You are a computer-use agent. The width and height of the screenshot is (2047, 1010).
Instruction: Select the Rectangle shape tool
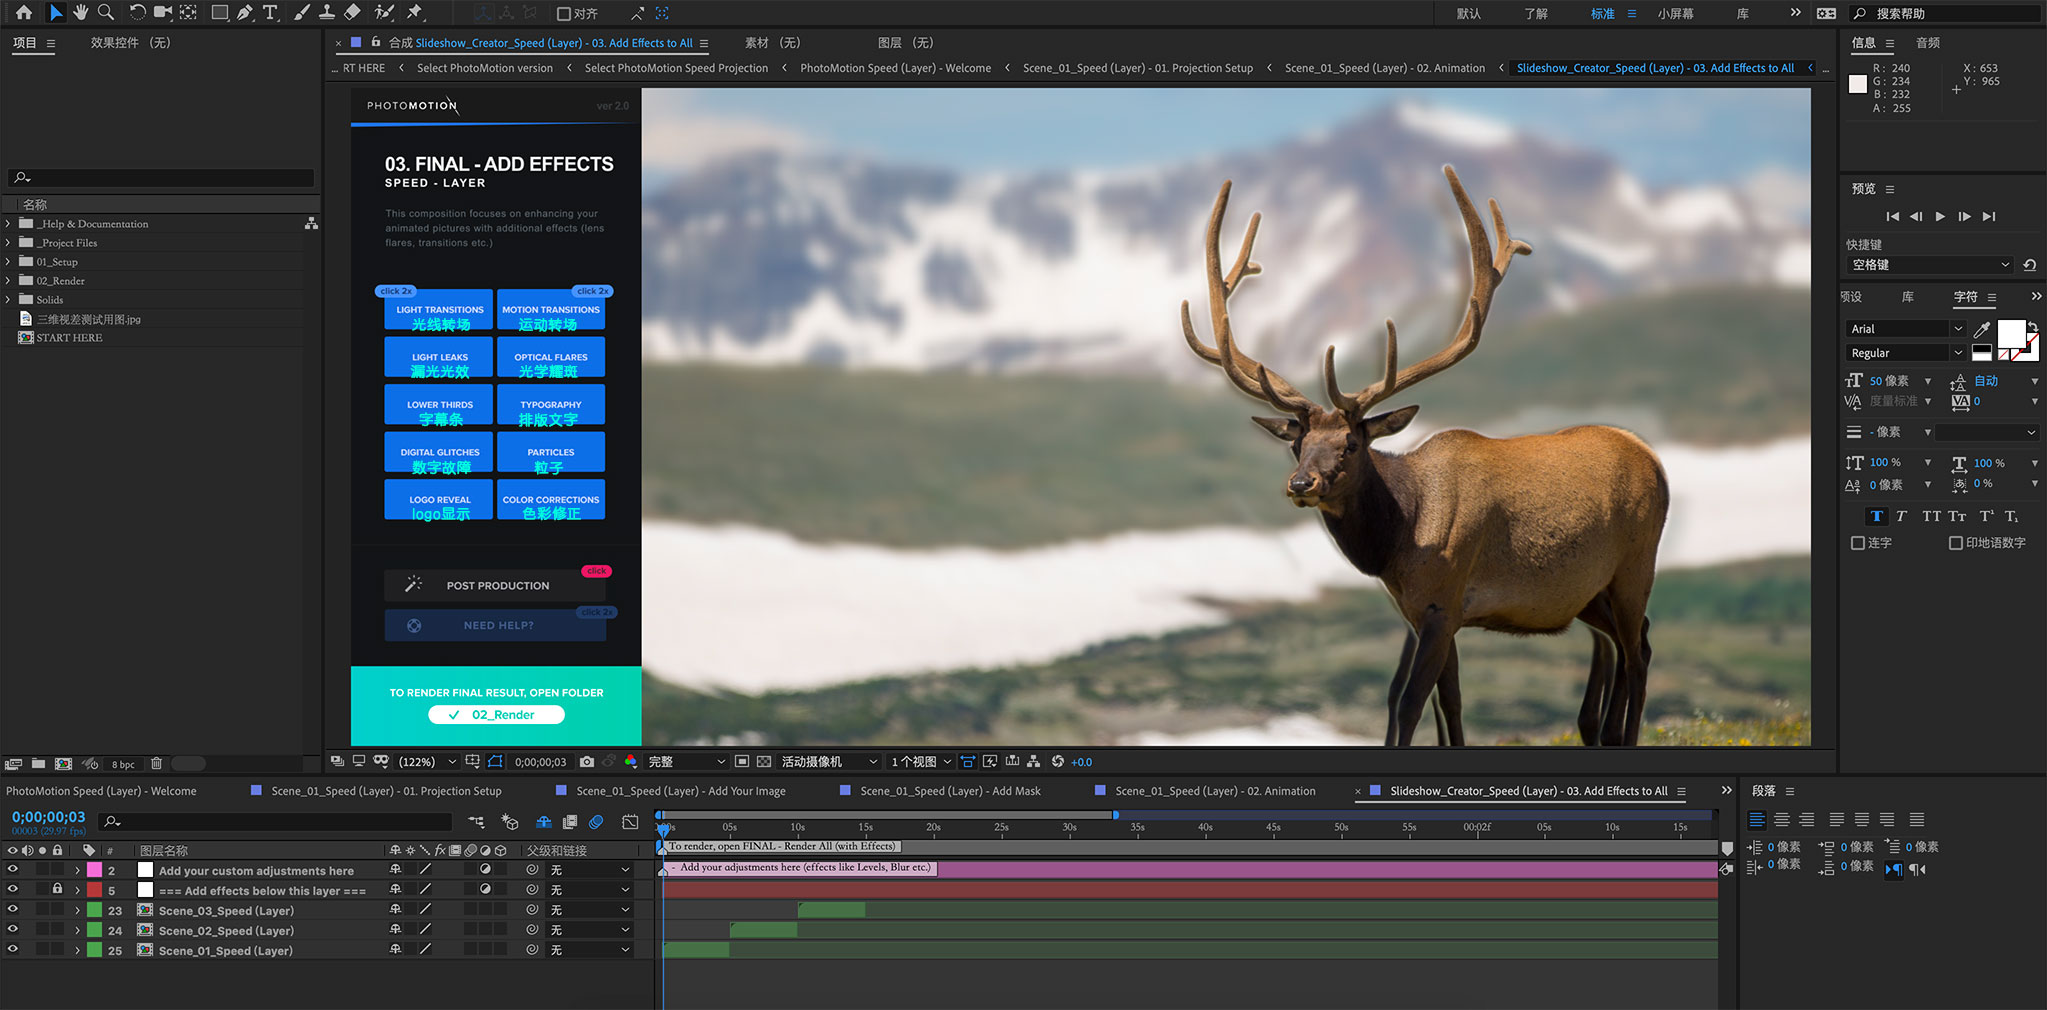[219, 13]
